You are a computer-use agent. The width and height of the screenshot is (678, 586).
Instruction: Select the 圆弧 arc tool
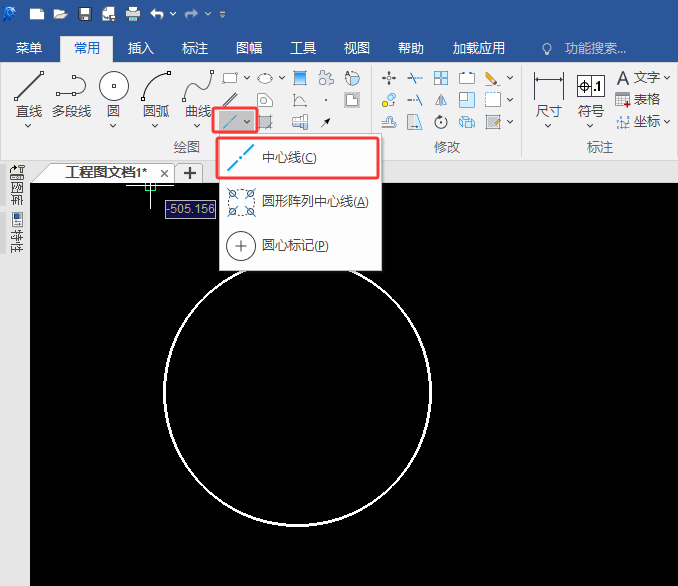(156, 95)
